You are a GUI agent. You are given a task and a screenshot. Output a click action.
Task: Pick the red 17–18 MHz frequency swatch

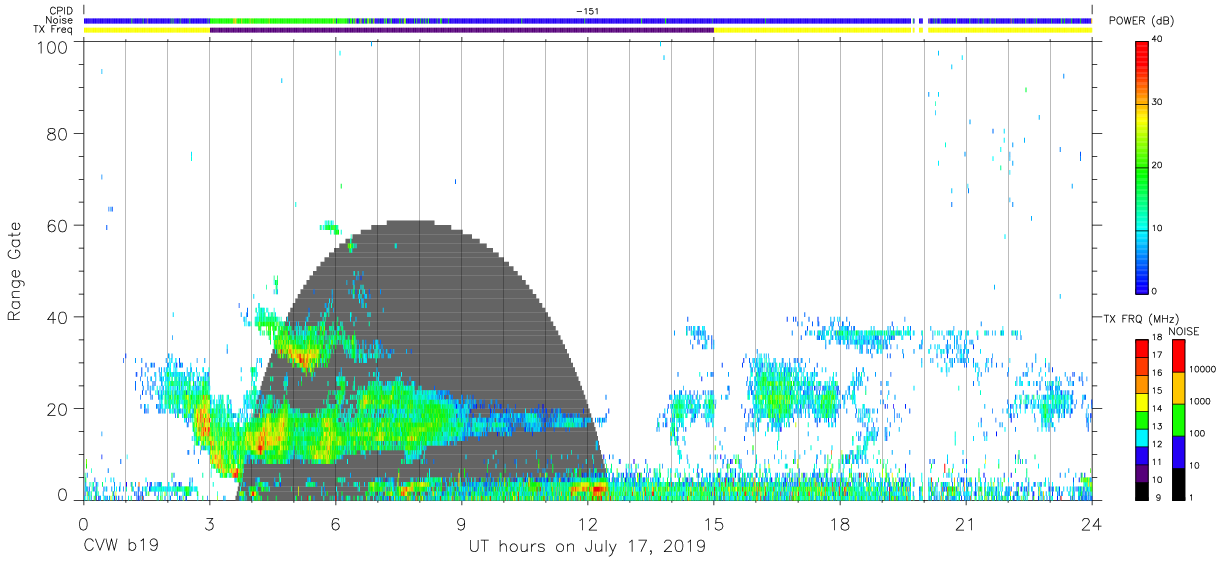click(1142, 349)
